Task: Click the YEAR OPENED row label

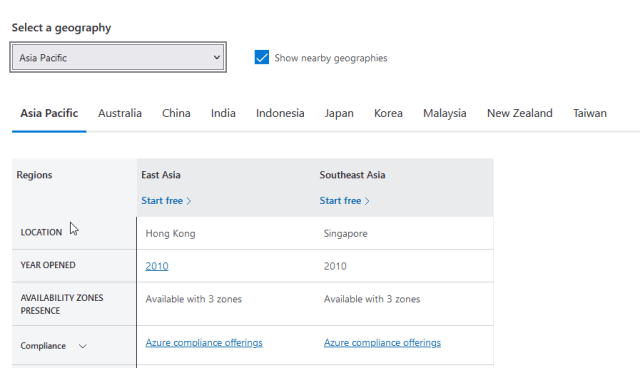Action: point(48,265)
